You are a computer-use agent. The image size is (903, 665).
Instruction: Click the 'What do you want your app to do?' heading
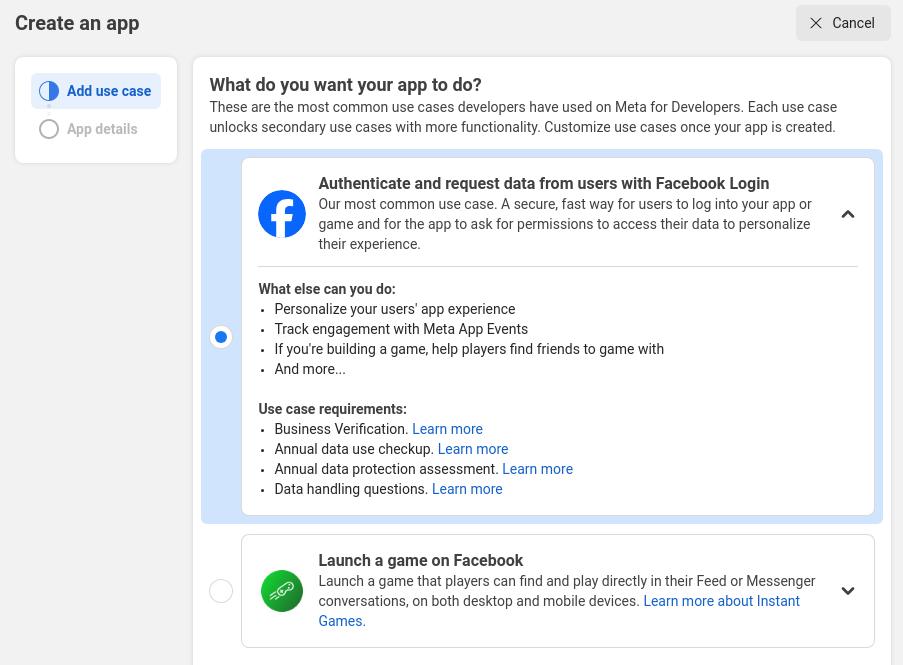(346, 85)
